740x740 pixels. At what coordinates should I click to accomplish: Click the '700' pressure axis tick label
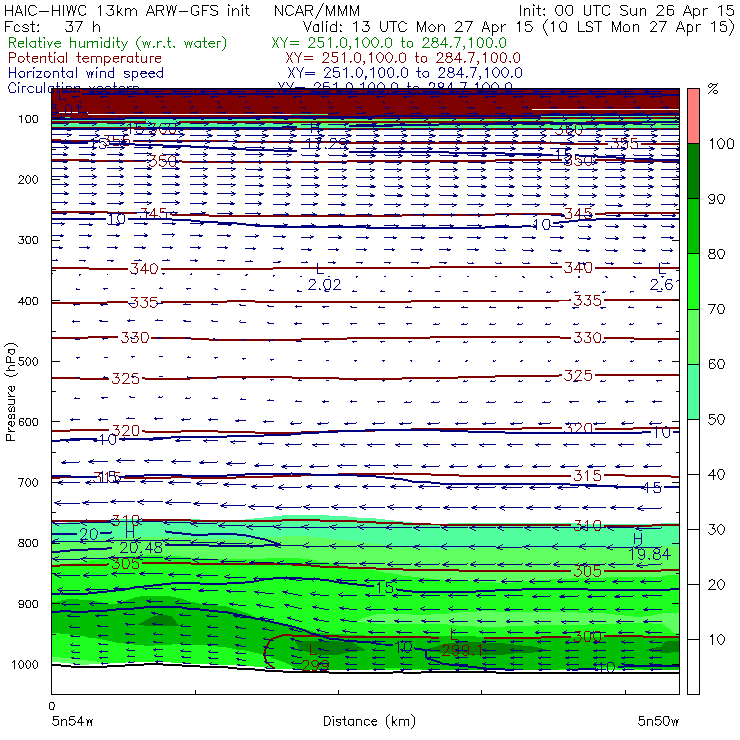coord(28,482)
